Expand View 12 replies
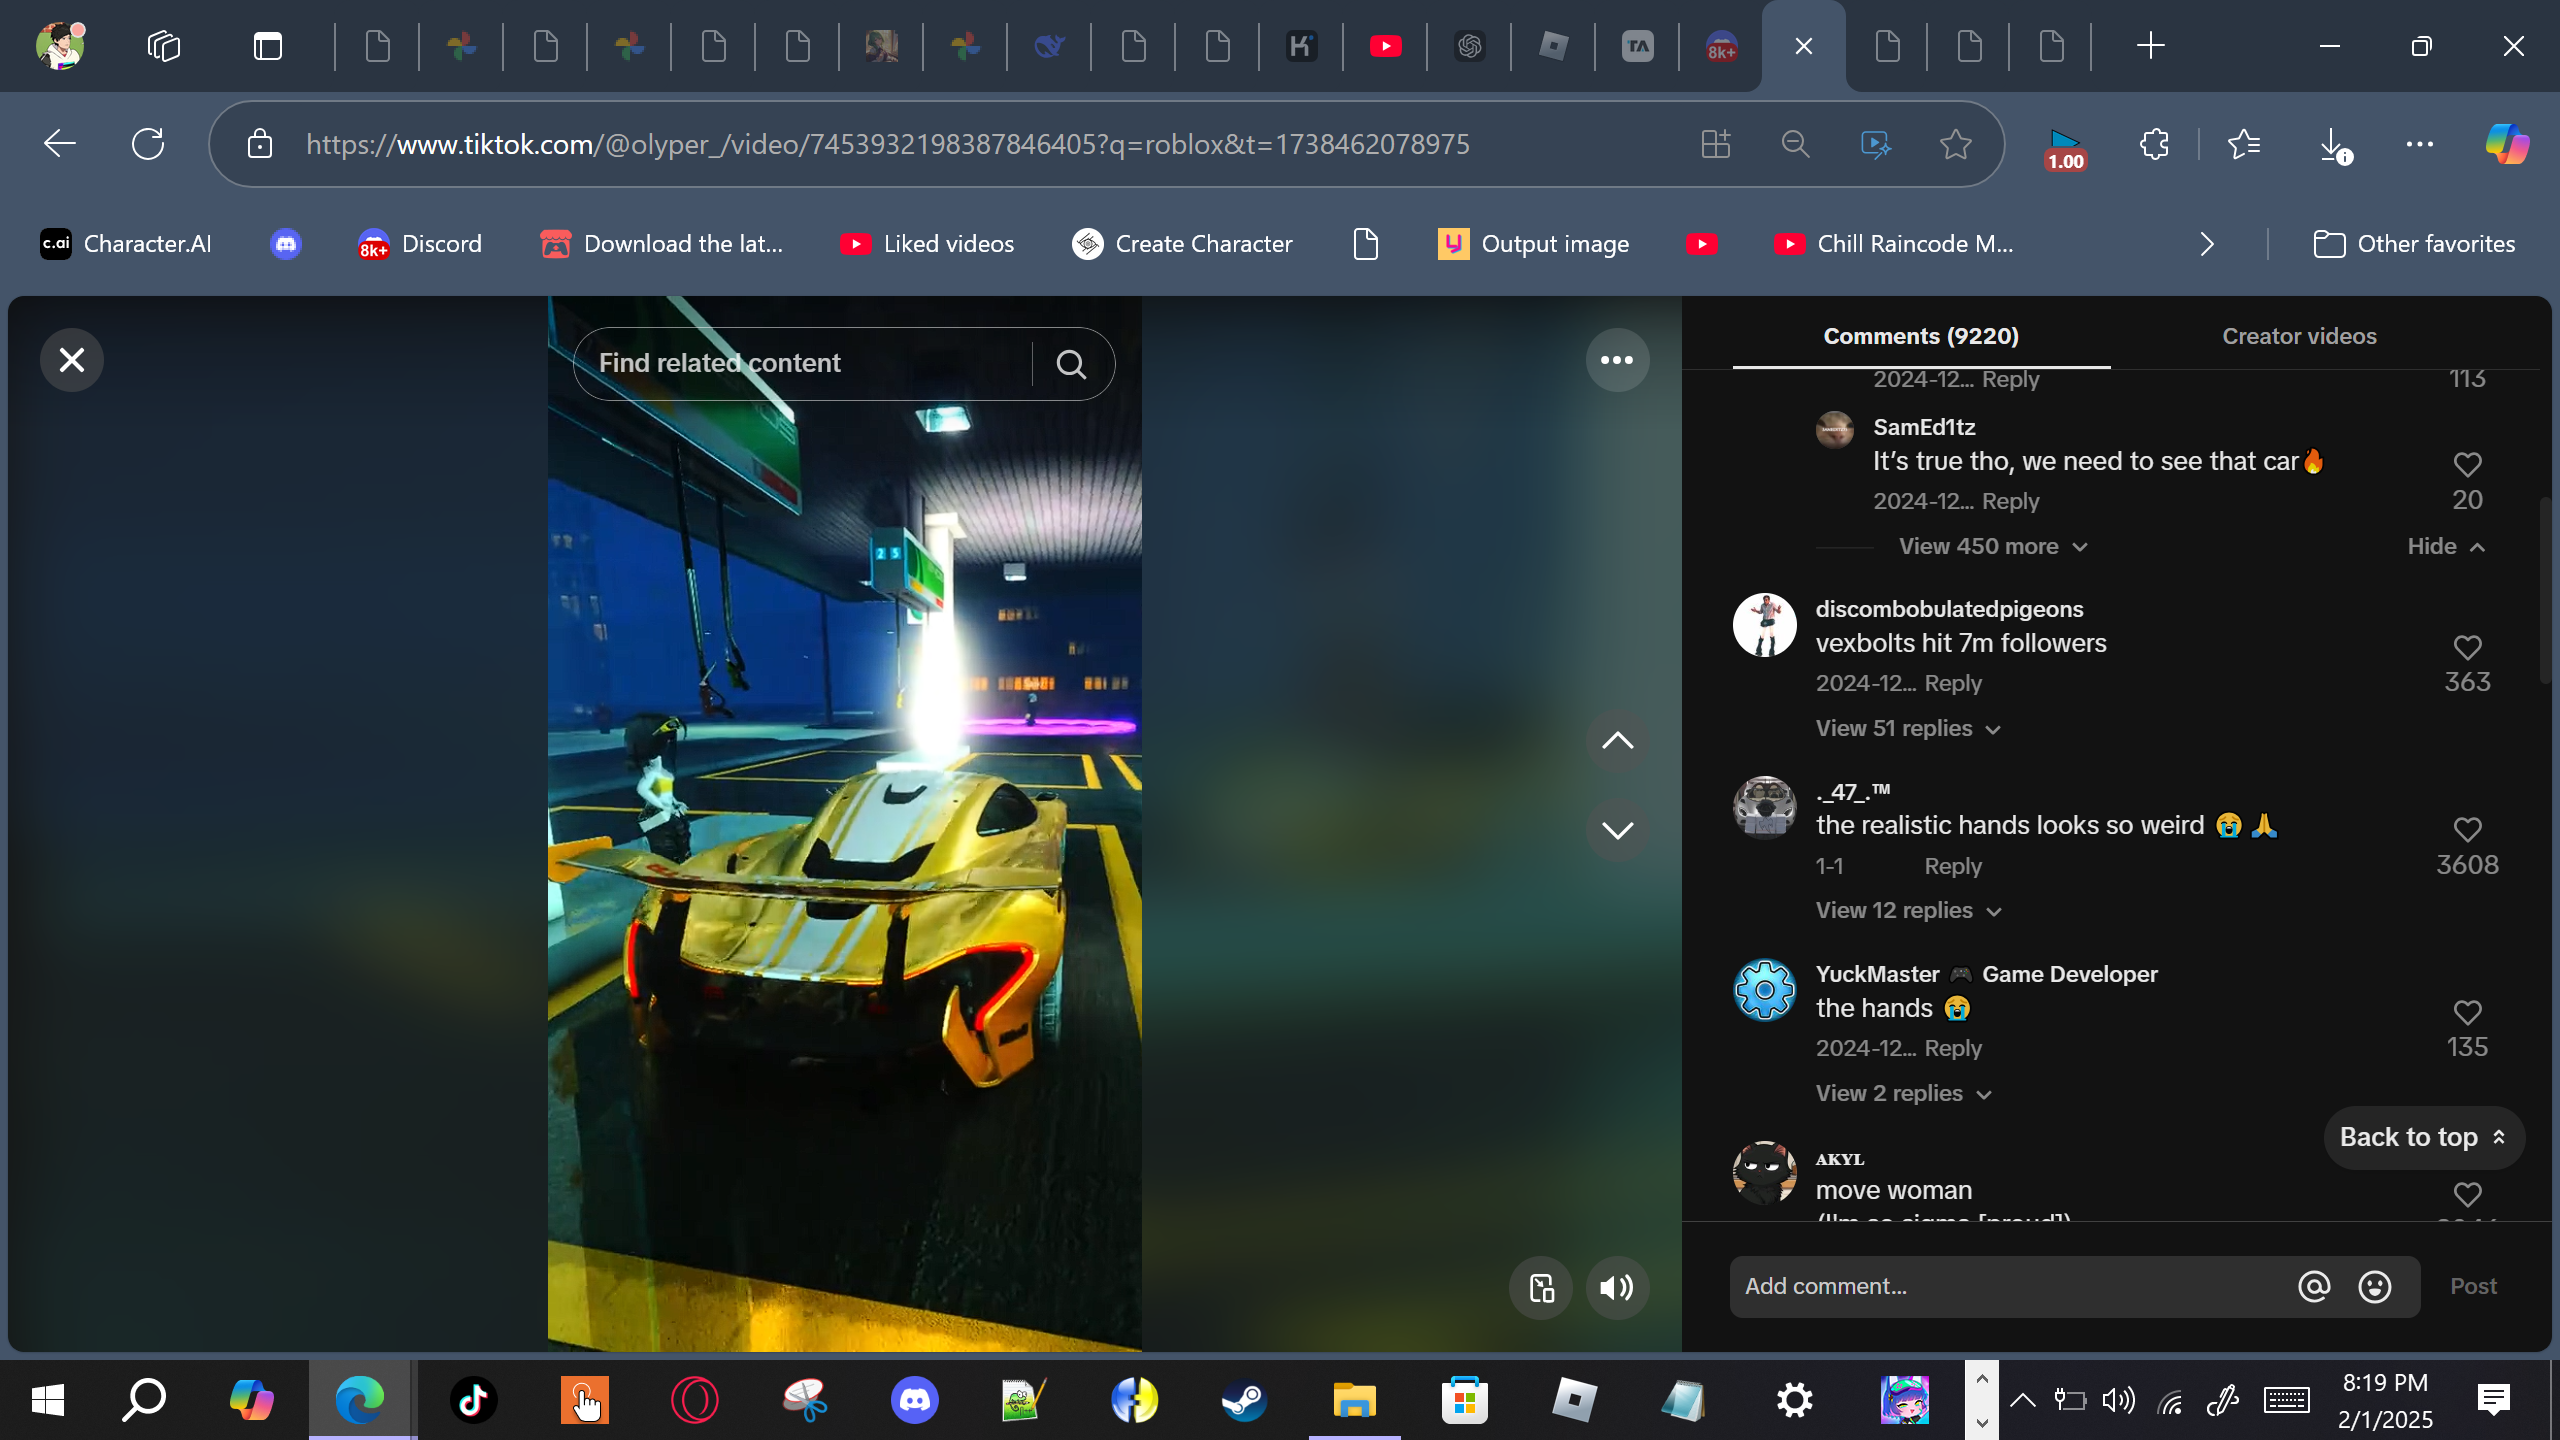This screenshot has height=1440, width=2560. click(1907, 911)
